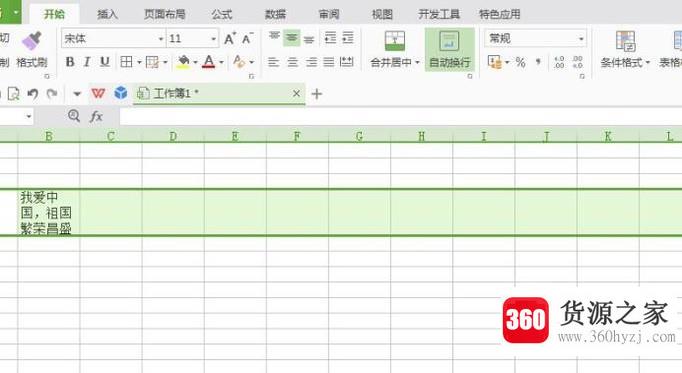The width and height of the screenshot is (682, 373).
Task: Switch to the 页面布局 tab
Action: pyautogui.click(x=164, y=14)
